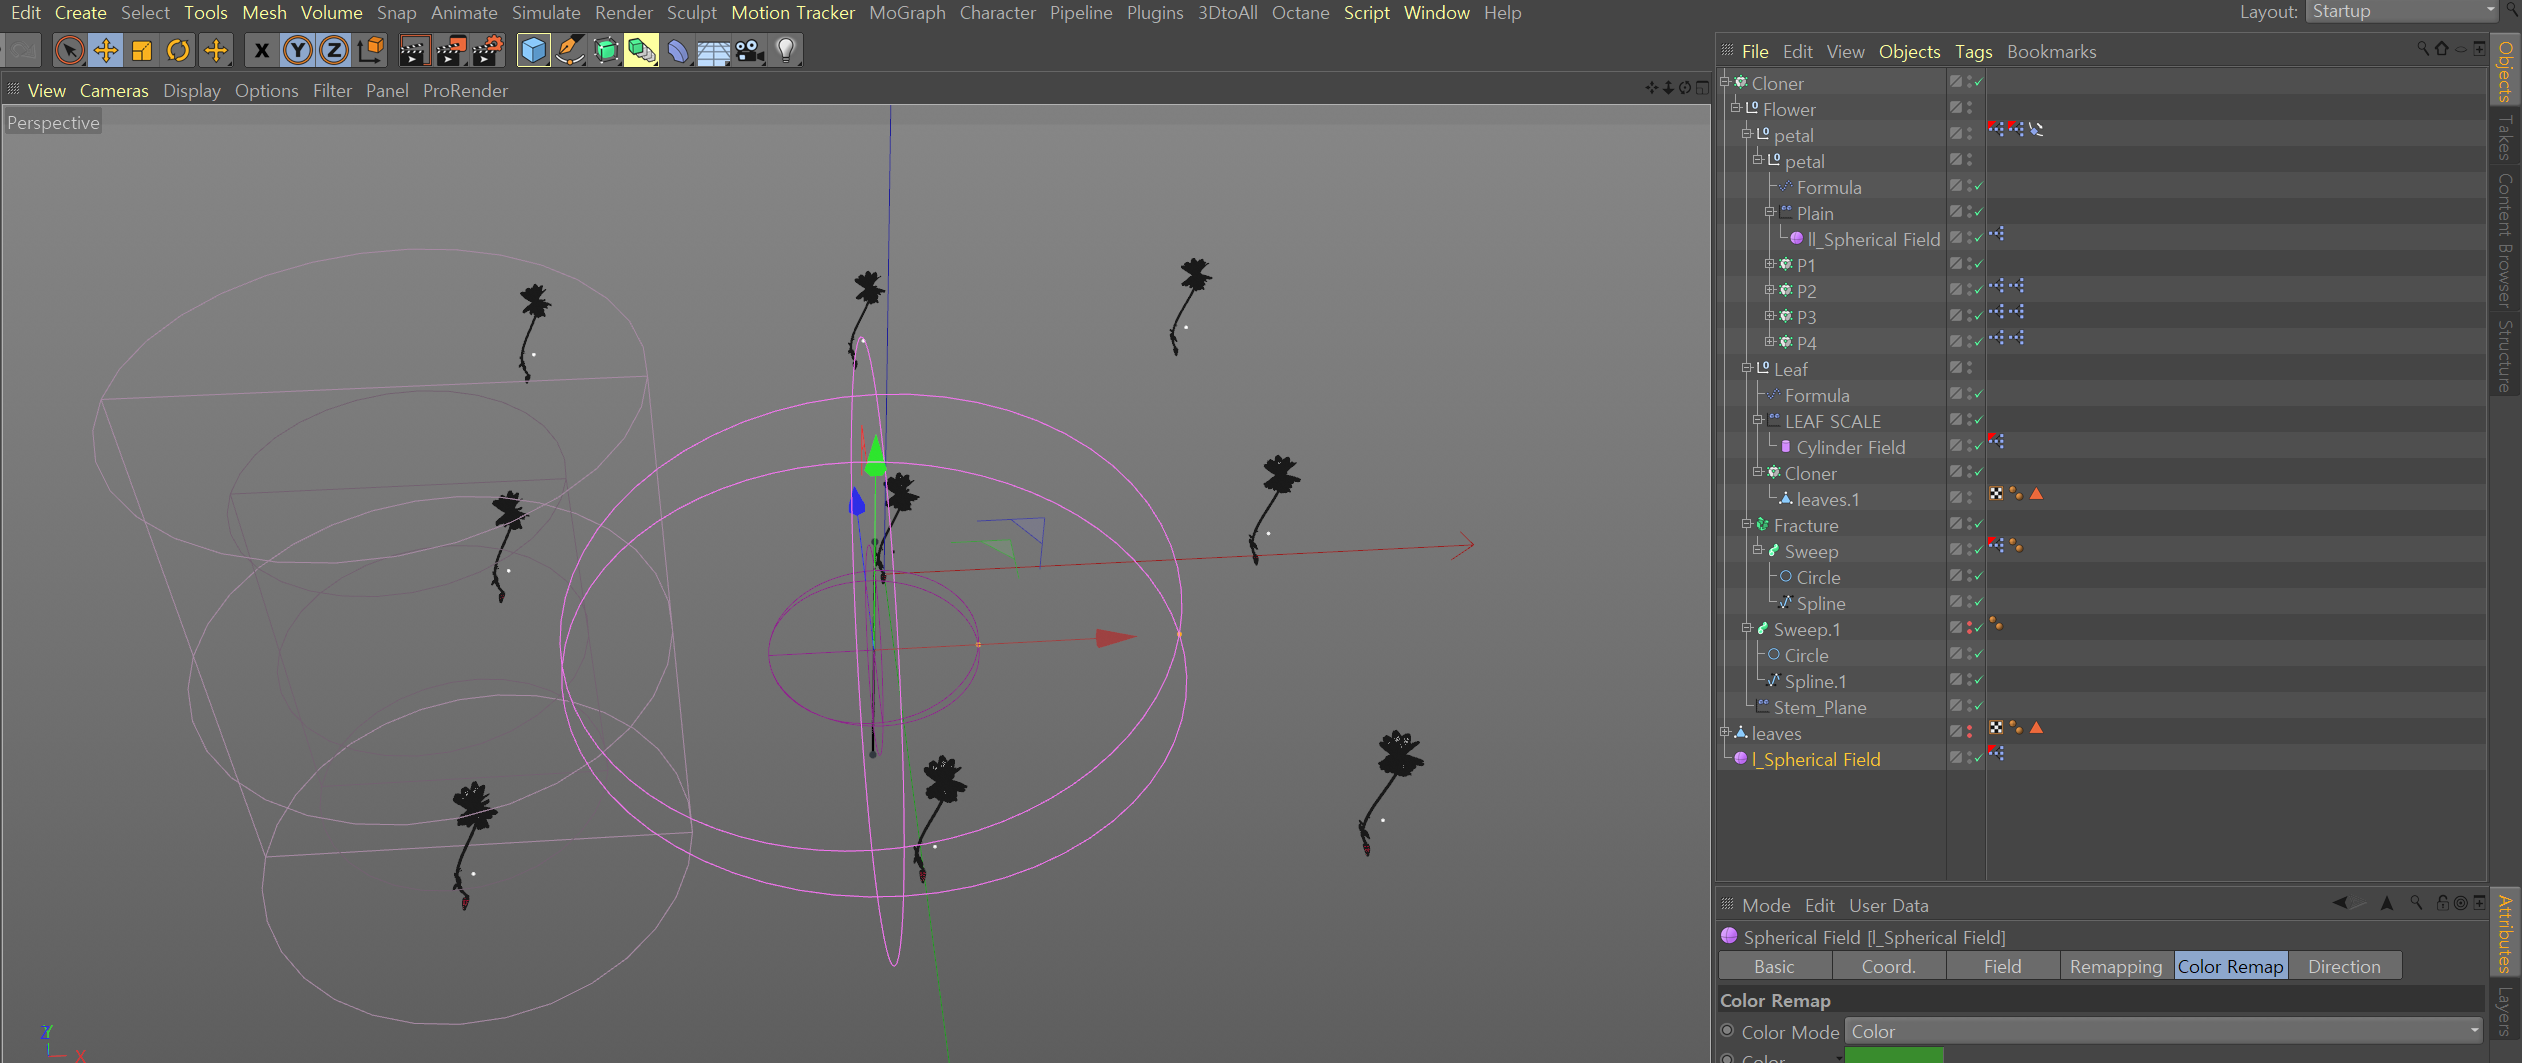Click the green Color swatch
The image size is (2522, 1063).
coord(1894,1055)
